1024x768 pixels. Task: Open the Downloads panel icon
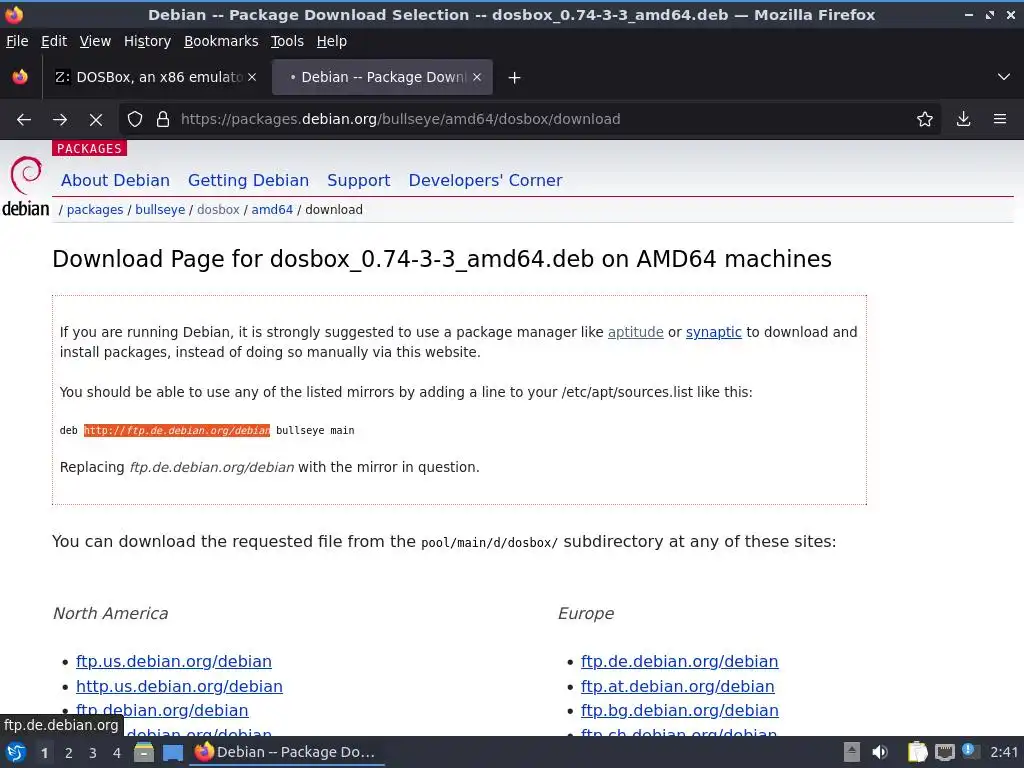pos(963,120)
